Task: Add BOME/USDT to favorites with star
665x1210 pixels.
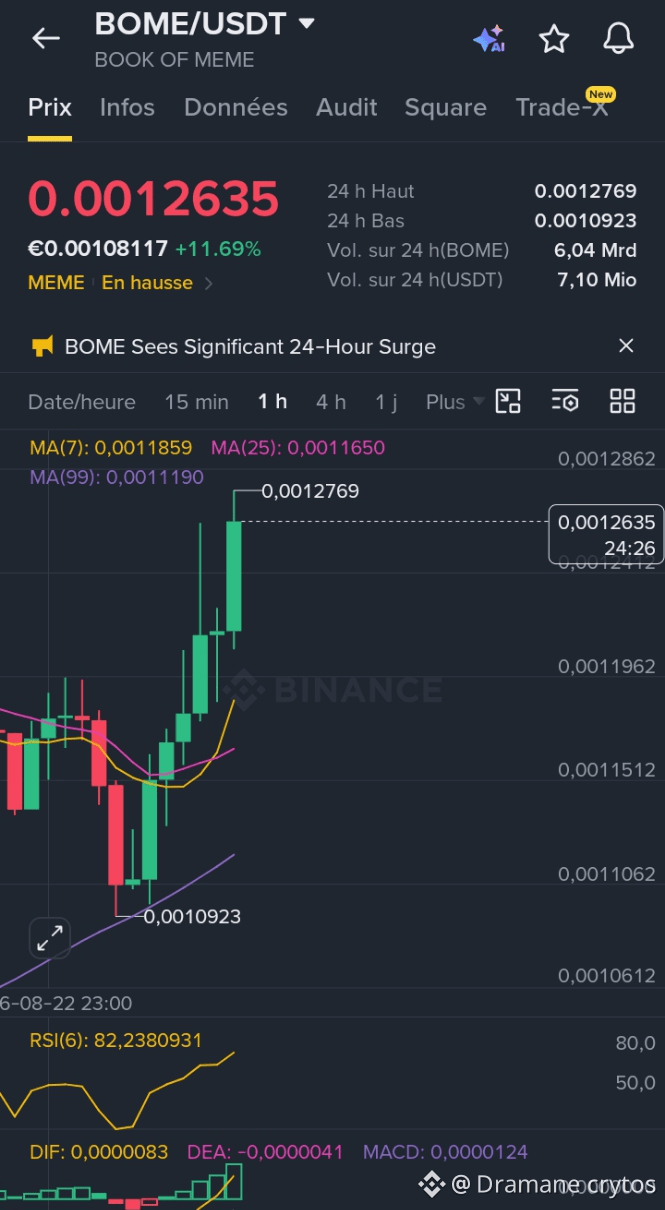Action: [554, 39]
